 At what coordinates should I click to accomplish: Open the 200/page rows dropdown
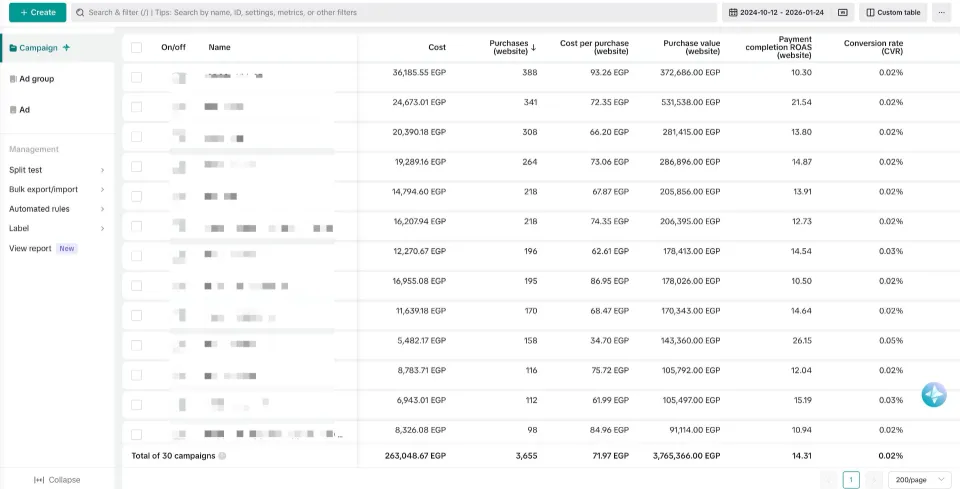[x=919, y=480]
